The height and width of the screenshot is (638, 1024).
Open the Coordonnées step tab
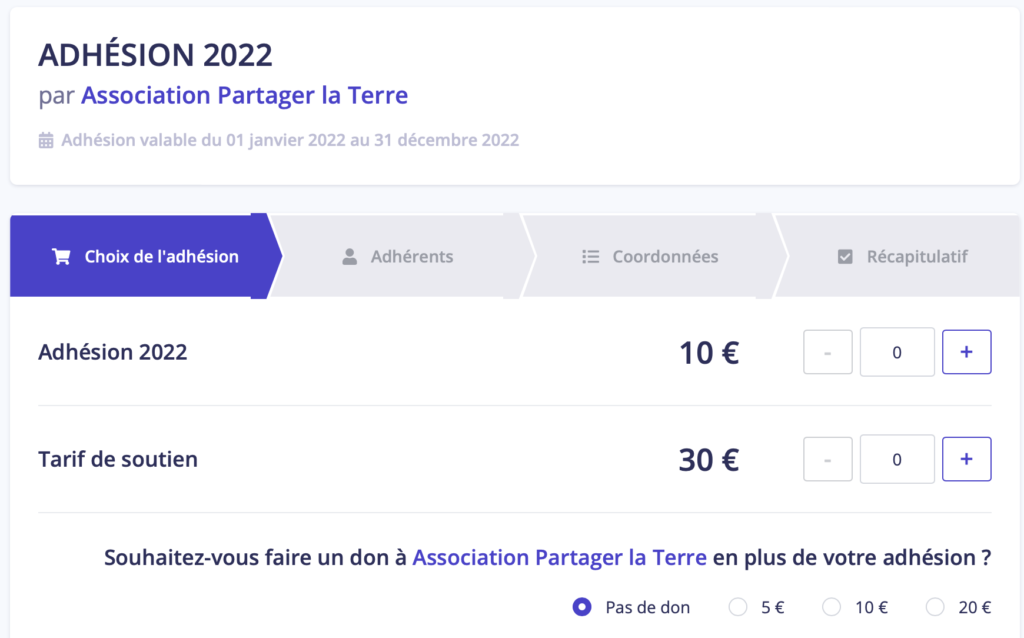650,257
